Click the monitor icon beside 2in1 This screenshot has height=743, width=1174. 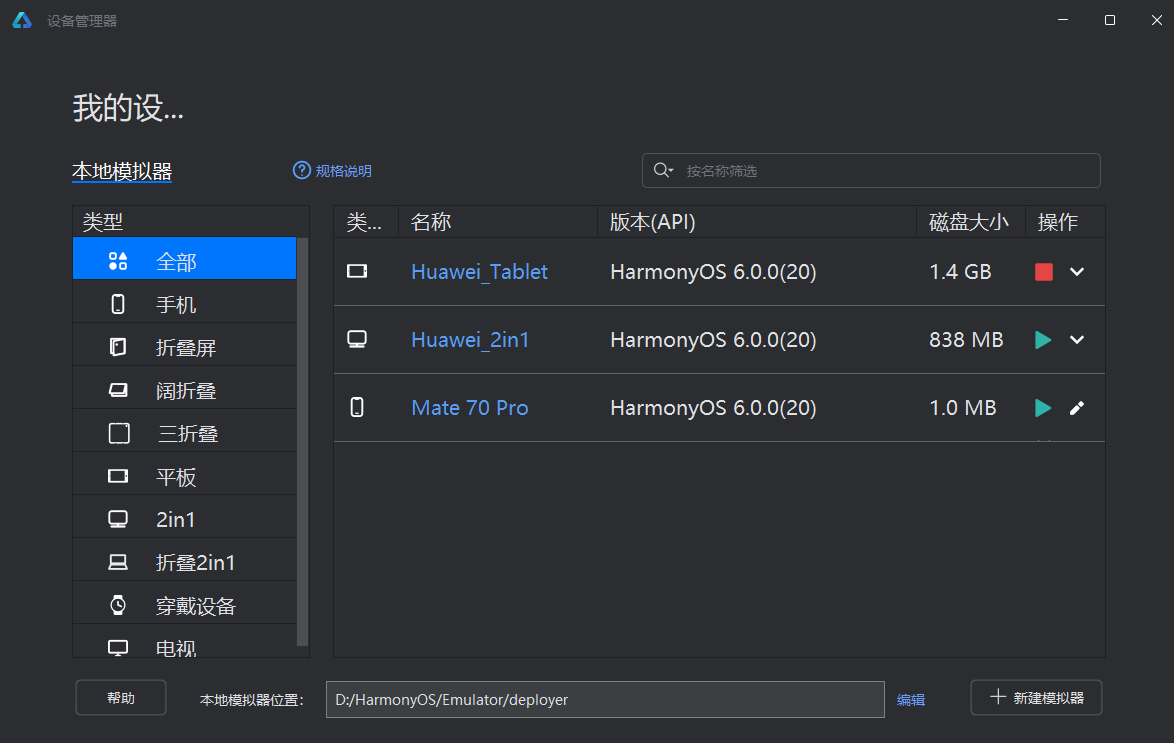pos(118,519)
